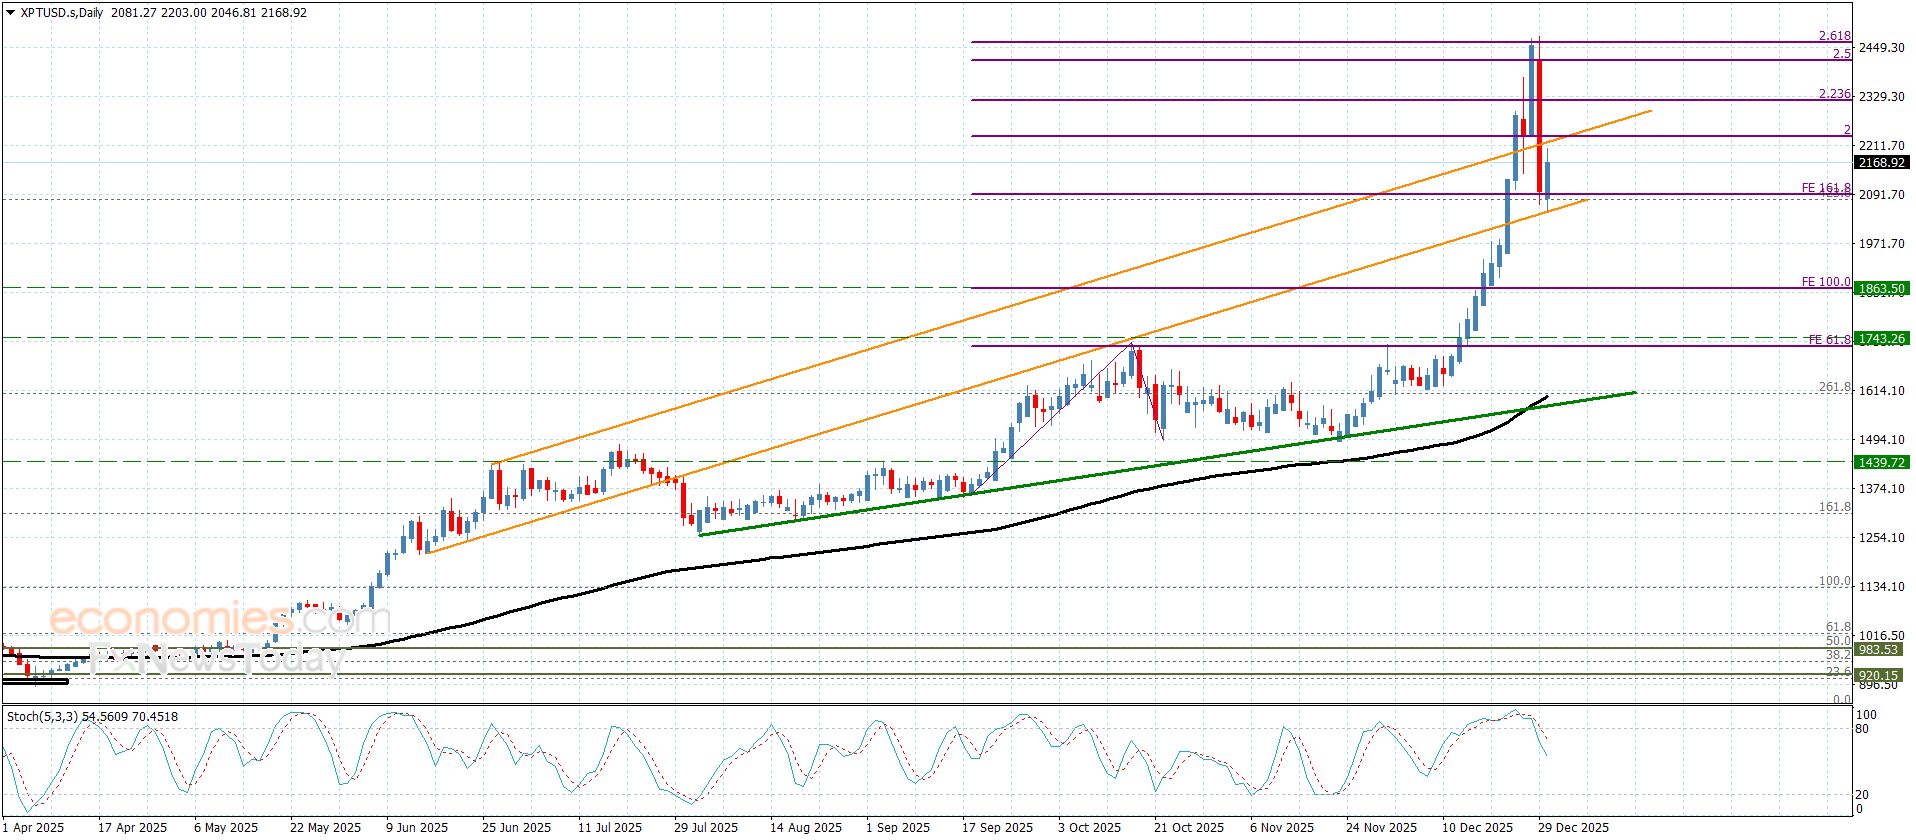Select the right end of the green trendline

[1634, 393]
